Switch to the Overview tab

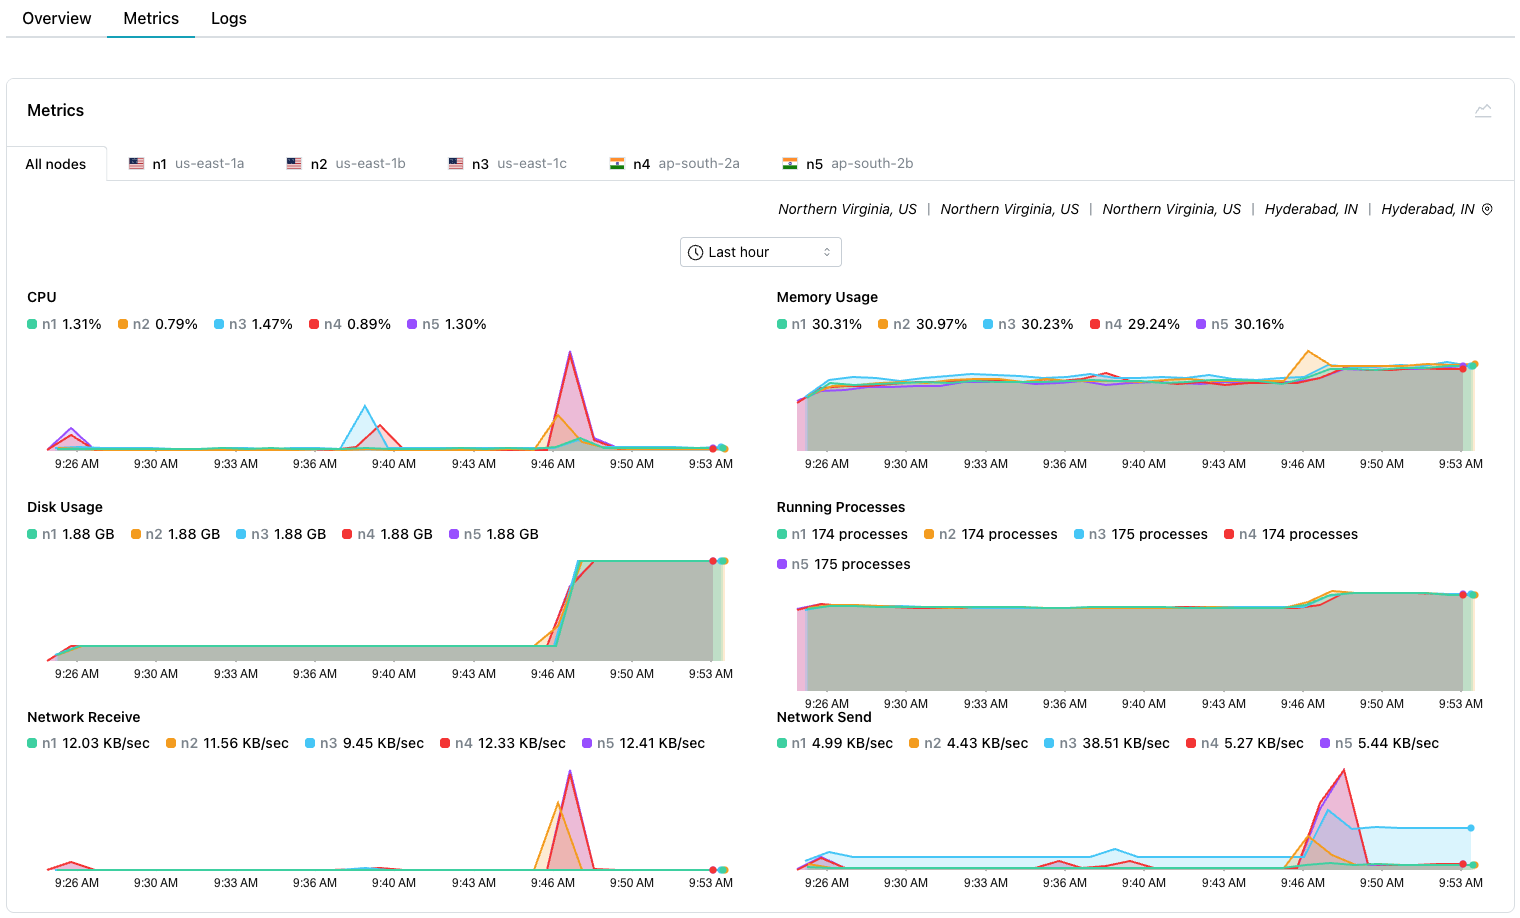pyautogui.click(x=56, y=18)
